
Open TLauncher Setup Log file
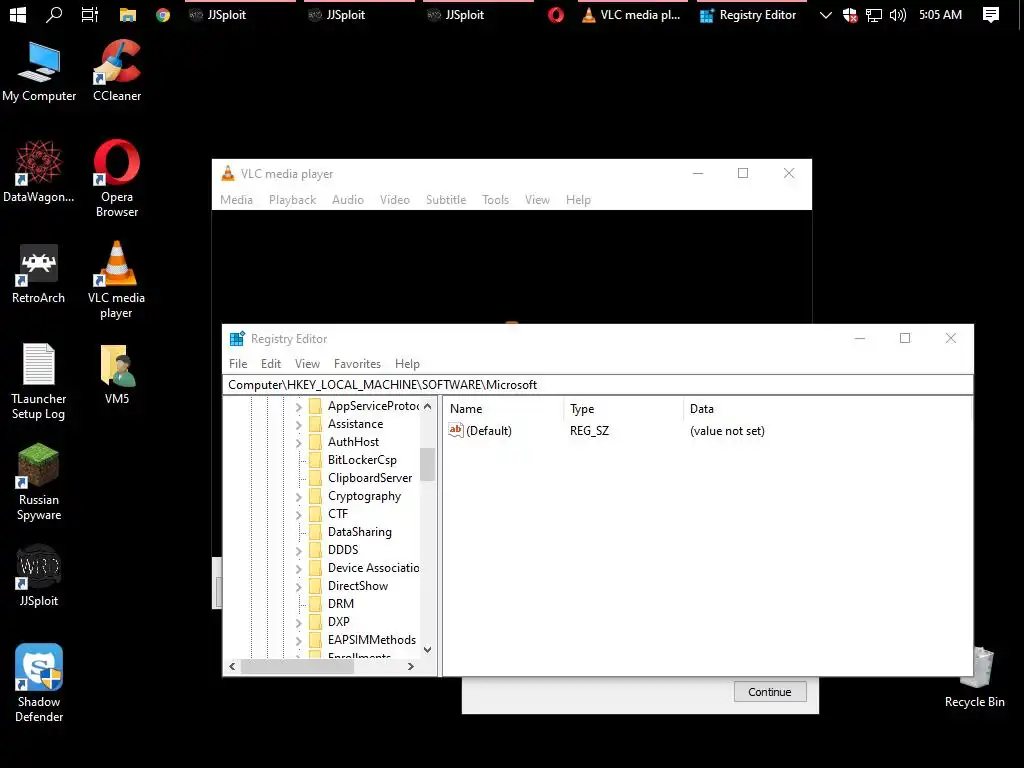(39, 381)
